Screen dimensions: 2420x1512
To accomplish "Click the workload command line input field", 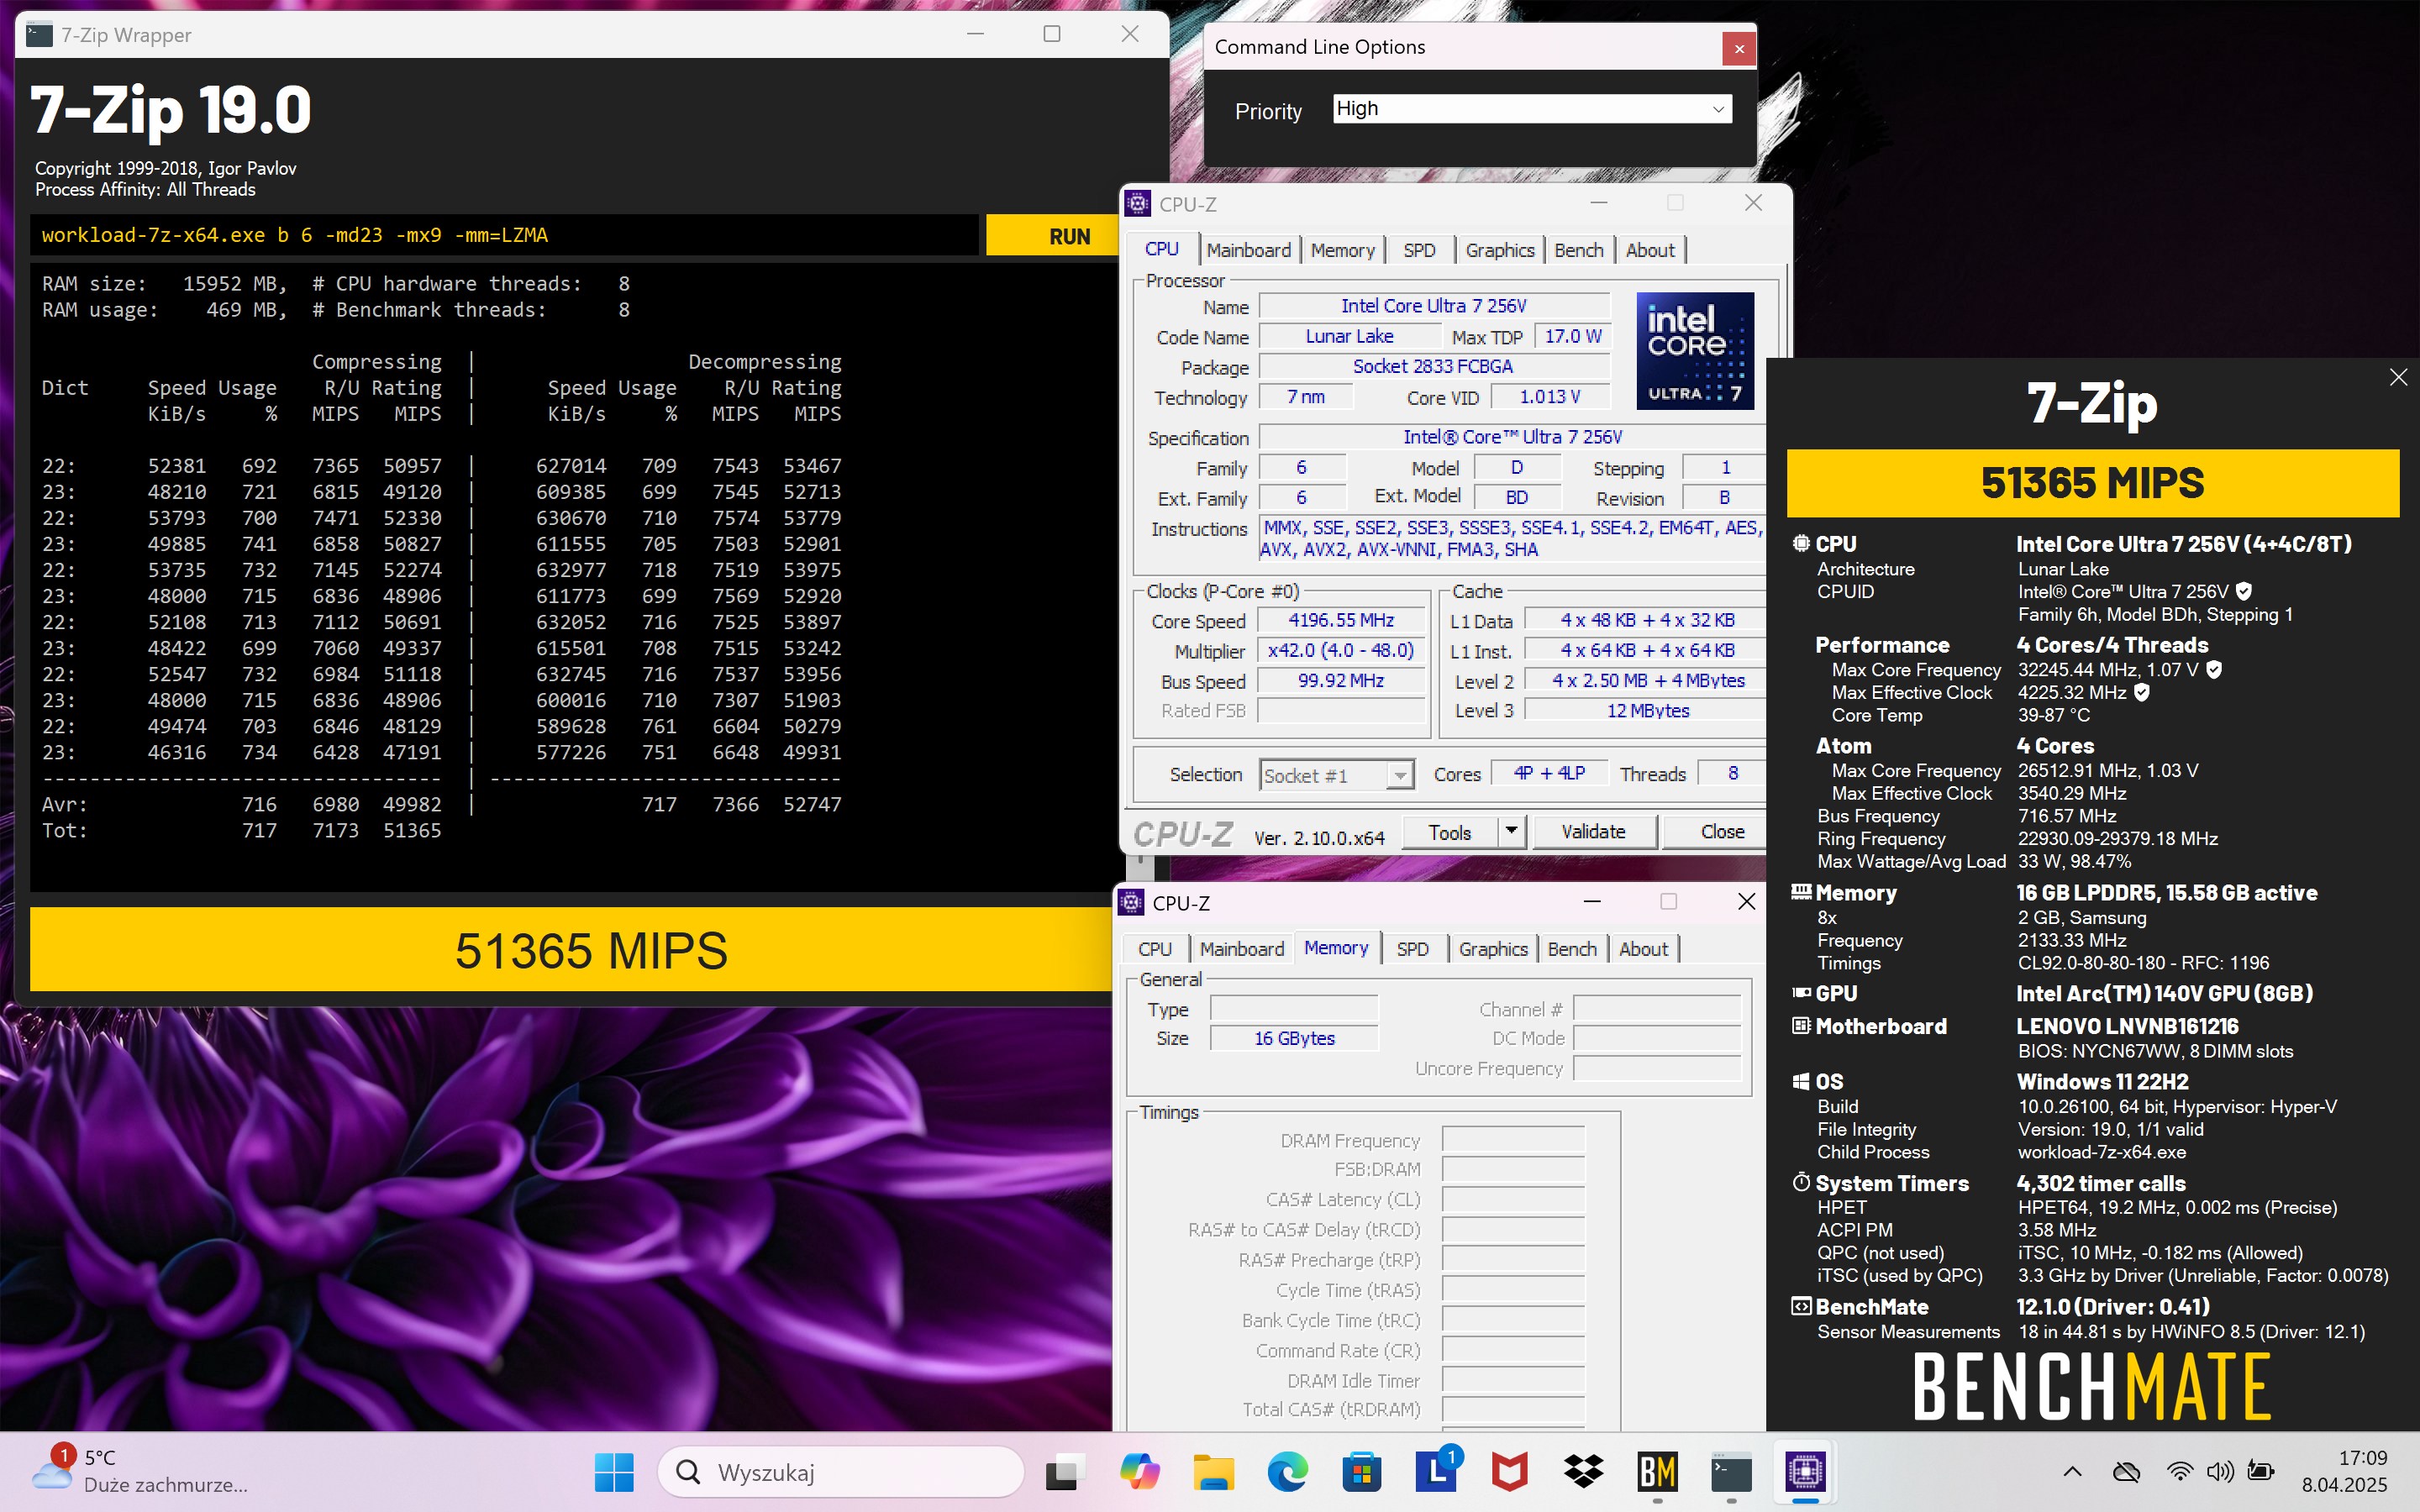I will pos(504,235).
